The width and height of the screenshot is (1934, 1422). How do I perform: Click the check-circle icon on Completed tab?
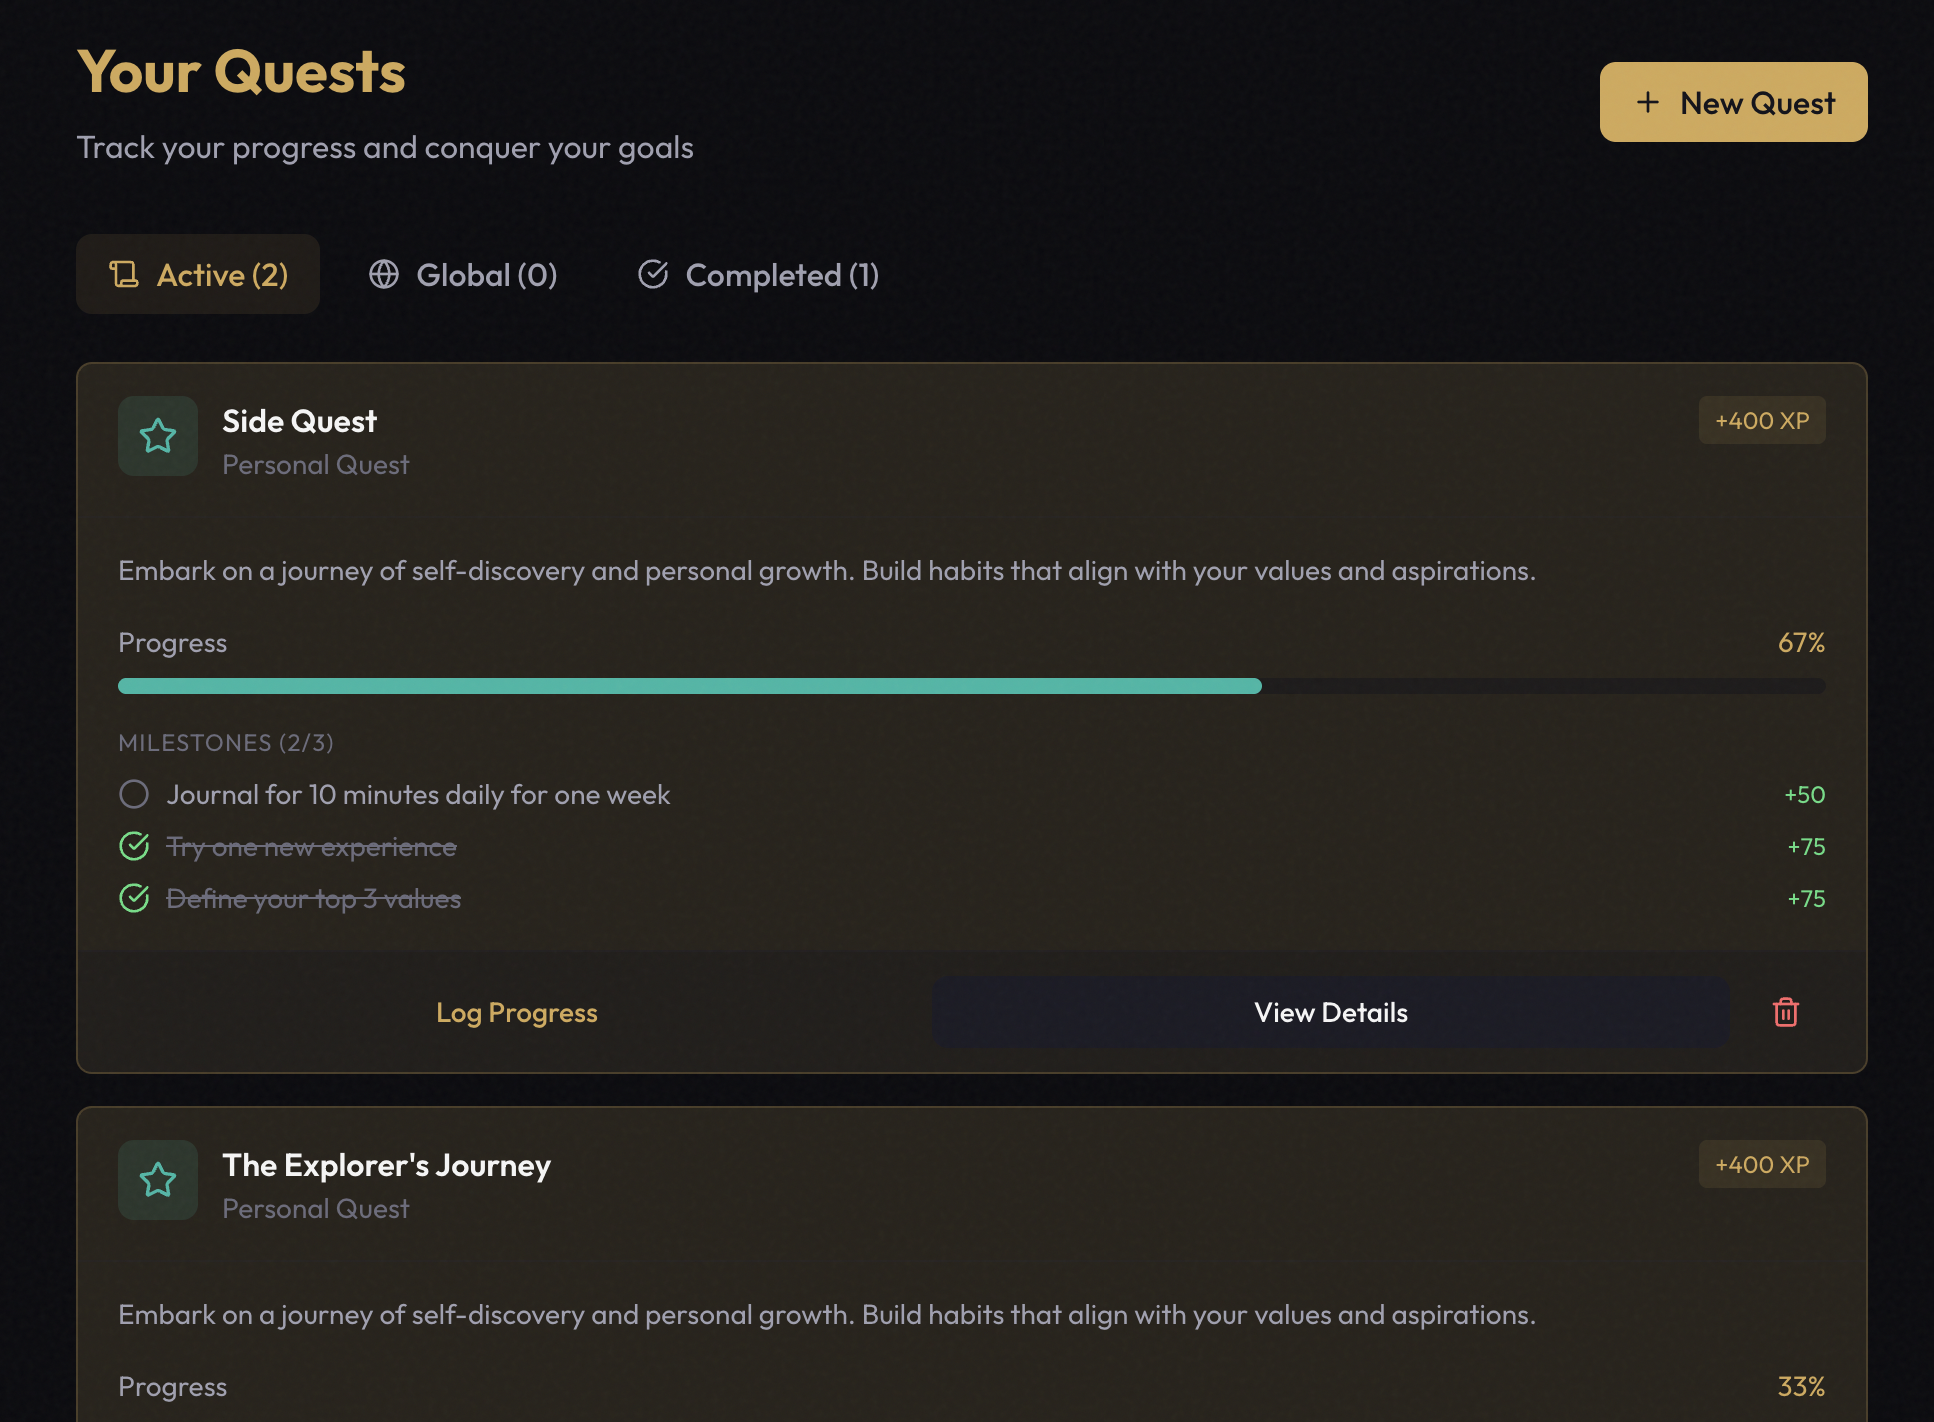pos(653,274)
